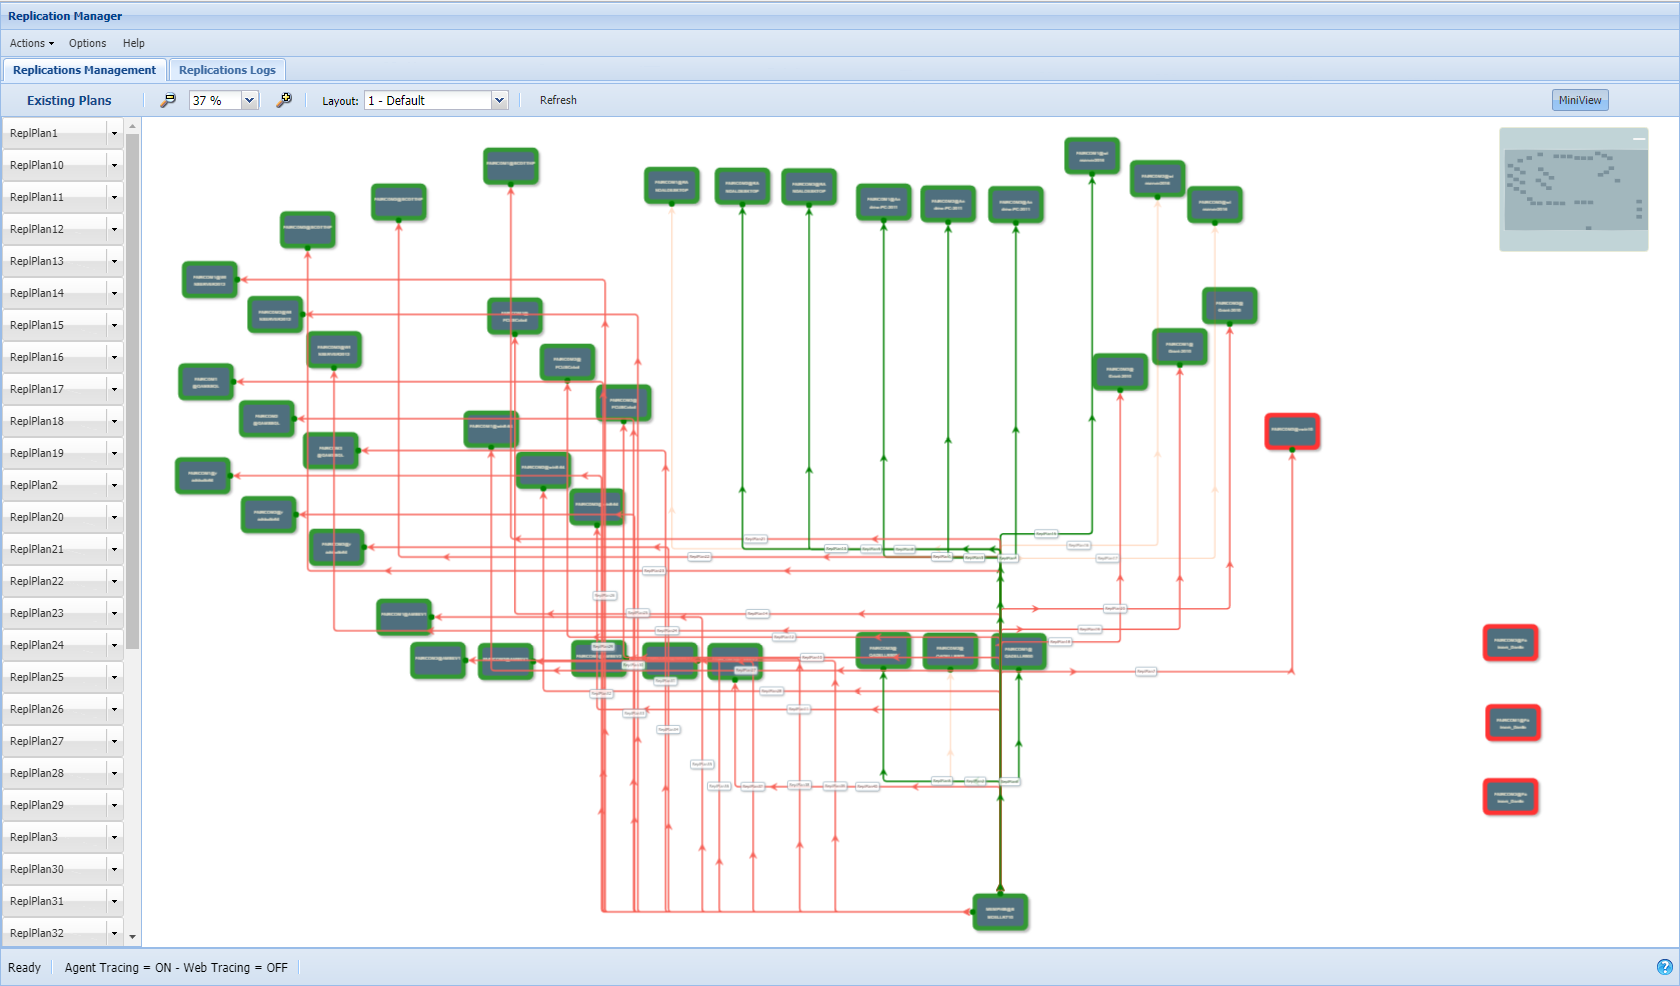Select the red-bordered node with an incoming arrow

(x=1292, y=431)
